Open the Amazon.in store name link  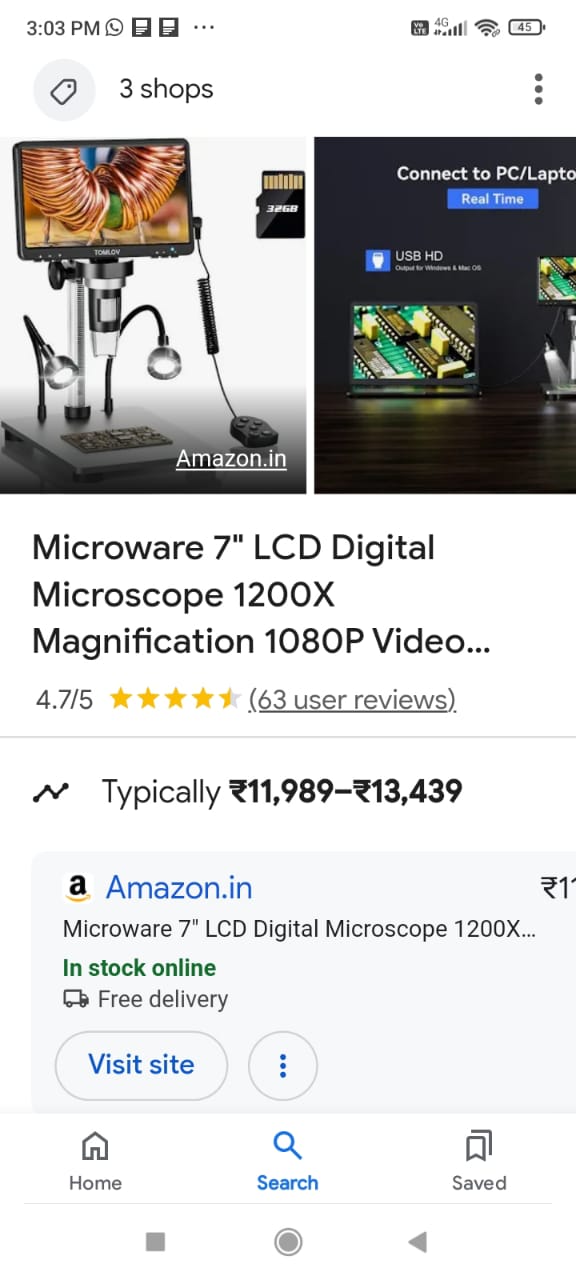point(179,888)
